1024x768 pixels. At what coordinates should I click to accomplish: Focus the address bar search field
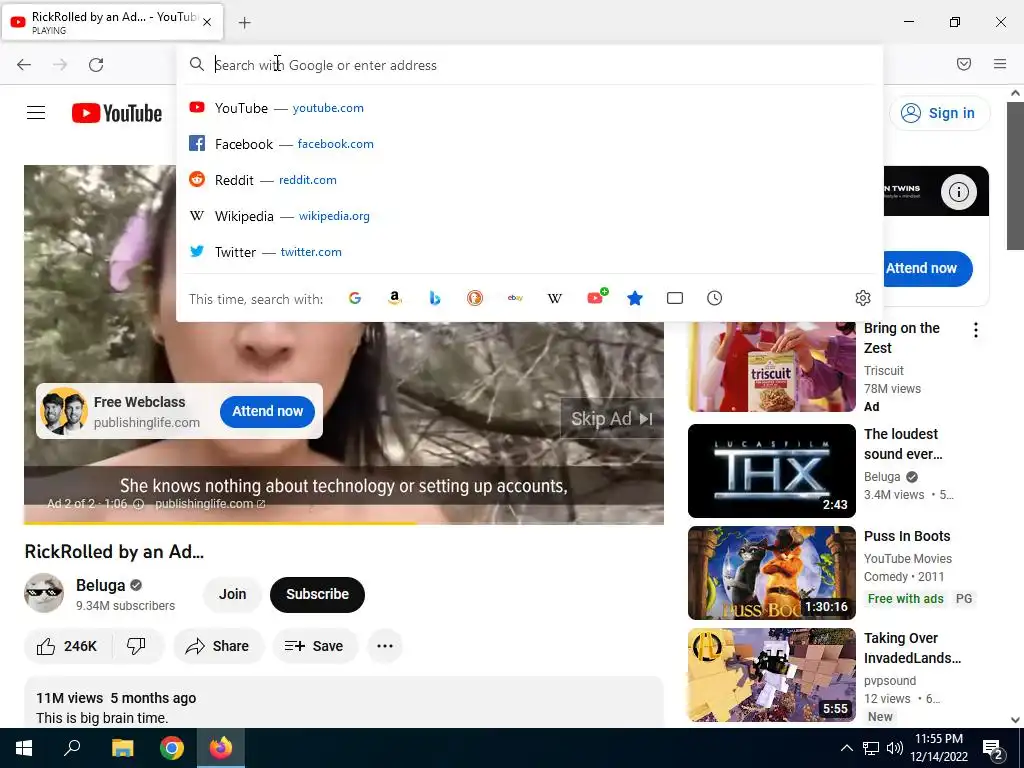(529, 65)
